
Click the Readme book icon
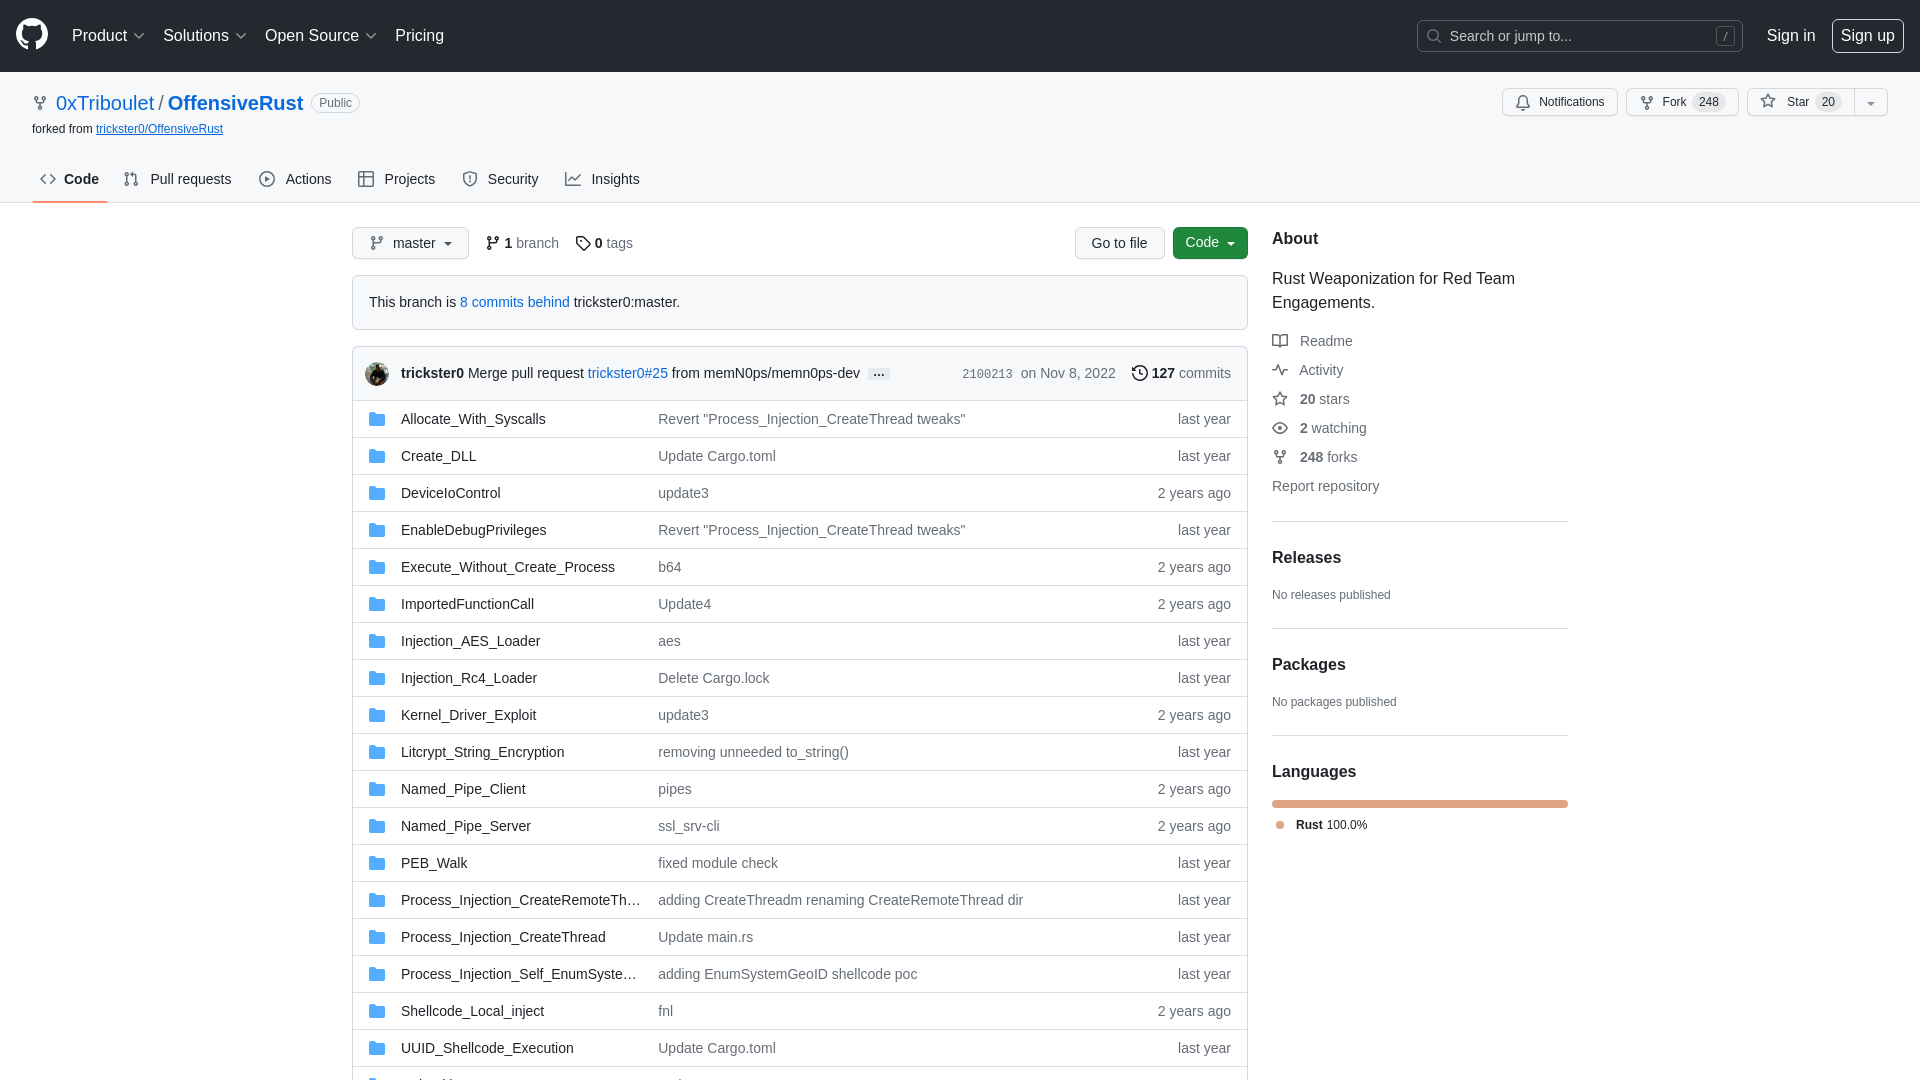click(1280, 341)
